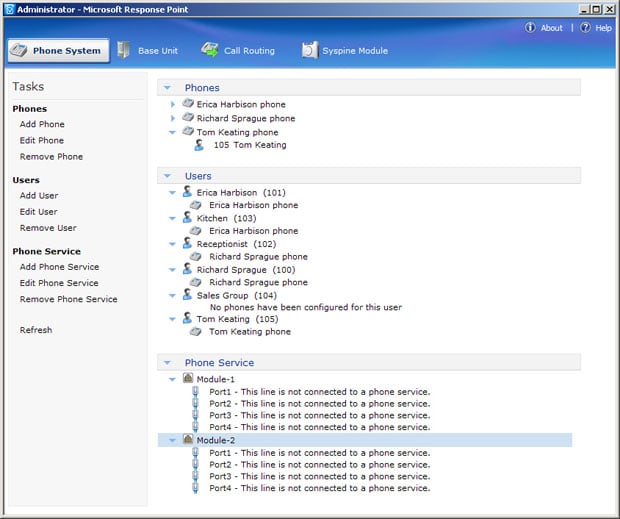Click the Module-1 device icon
Viewport: 620px width, 519px height.
click(x=187, y=379)
